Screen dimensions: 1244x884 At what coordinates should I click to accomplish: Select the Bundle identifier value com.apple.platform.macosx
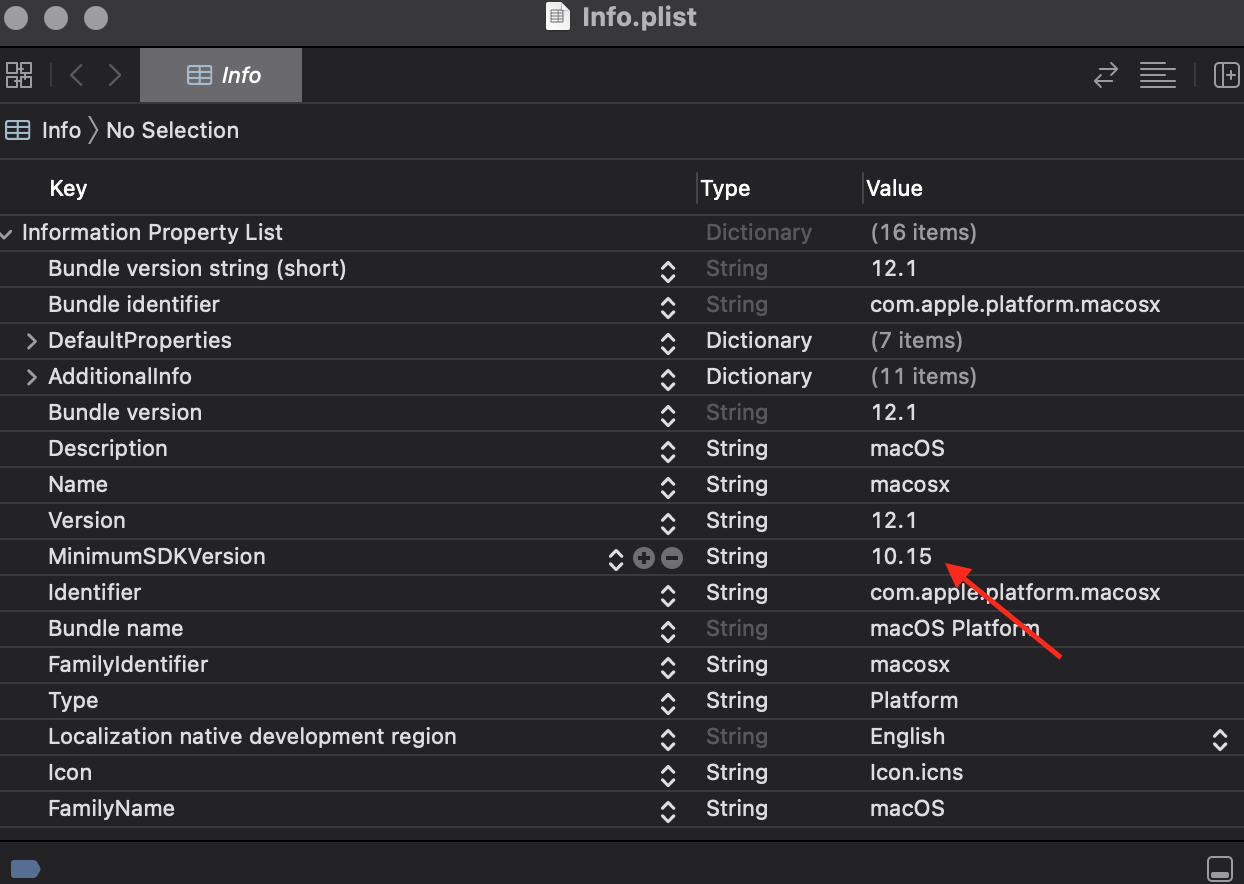1015,305
